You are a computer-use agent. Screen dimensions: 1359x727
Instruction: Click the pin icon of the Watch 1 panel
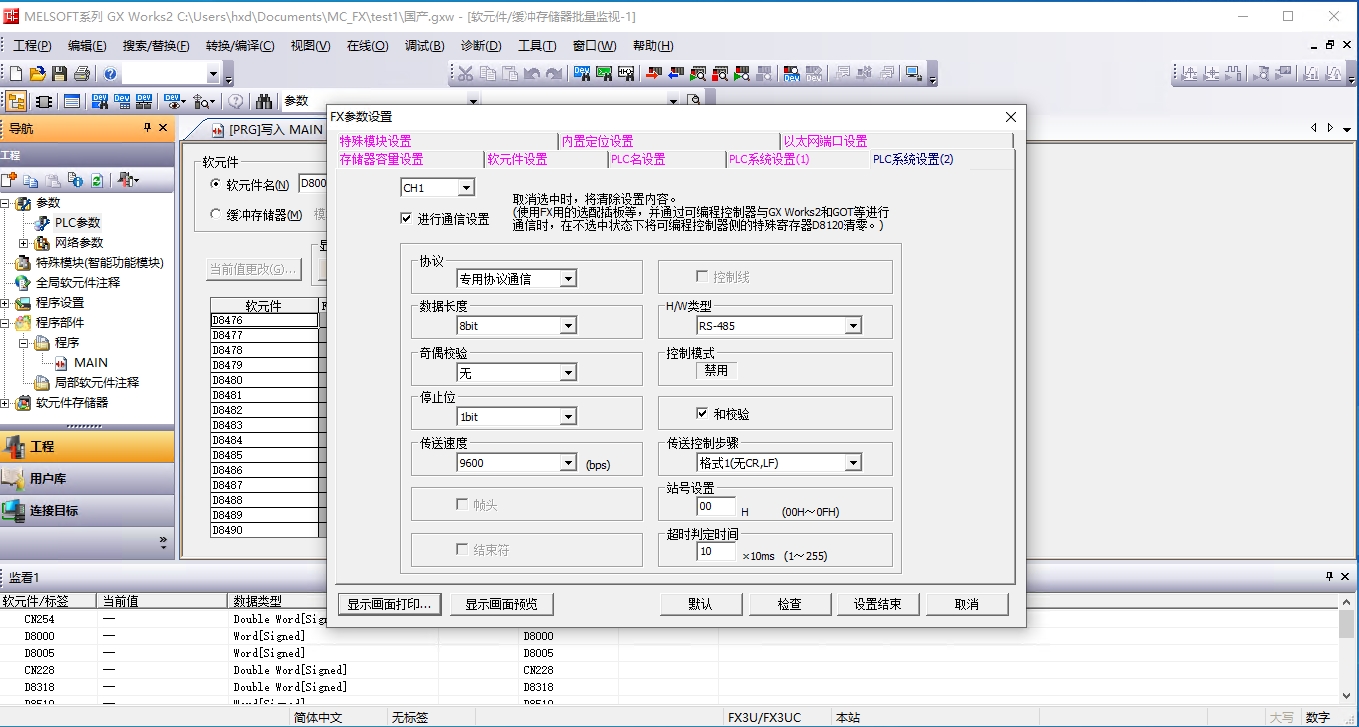coord(1329,577)
